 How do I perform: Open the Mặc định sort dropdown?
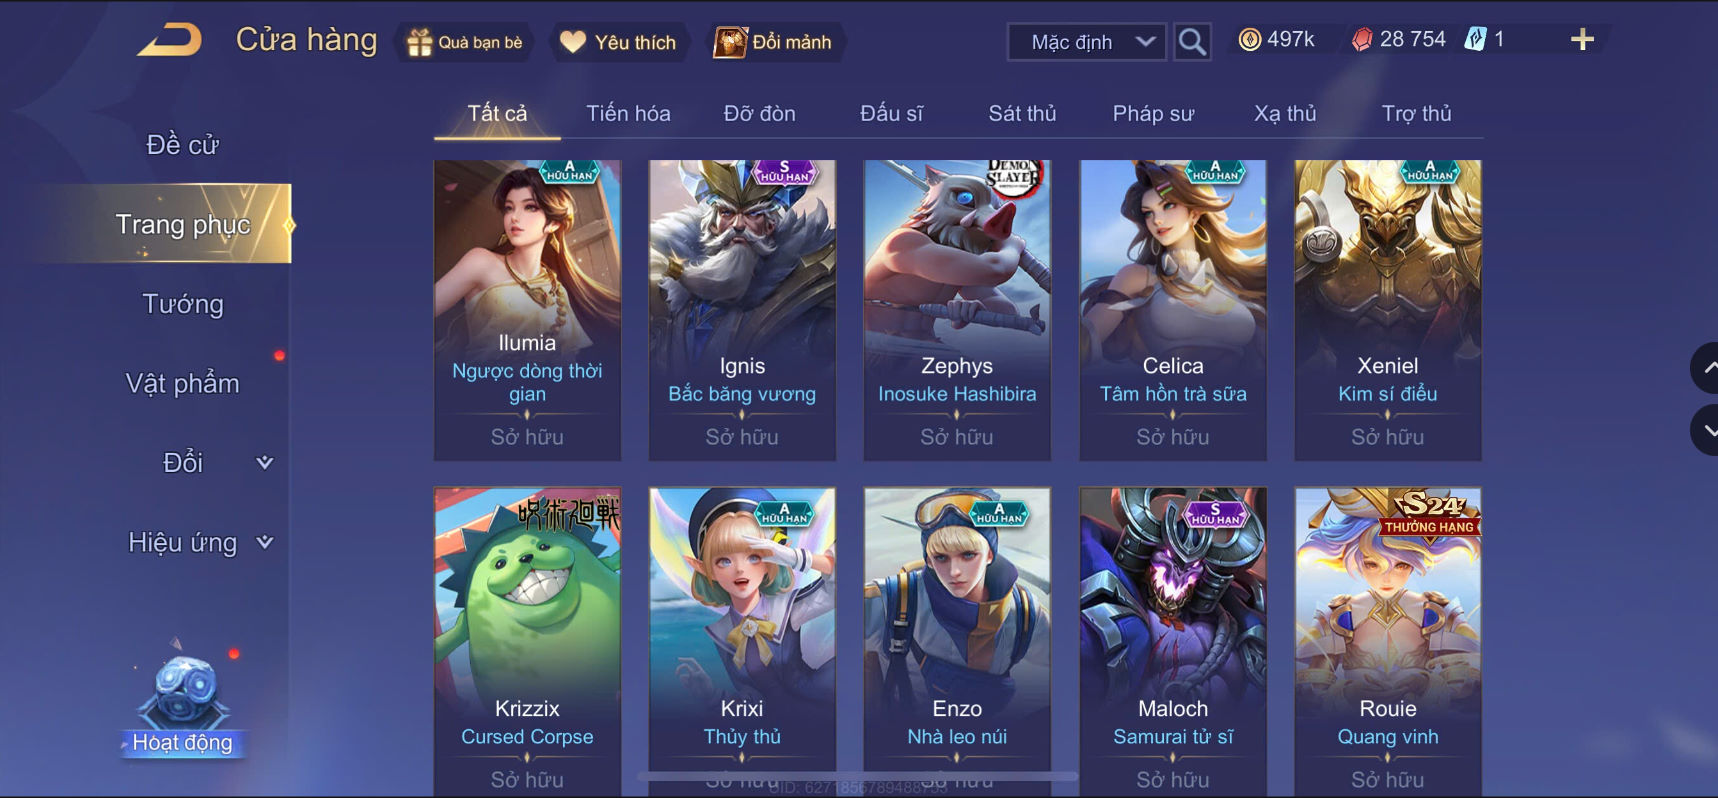click(1086, 42)
